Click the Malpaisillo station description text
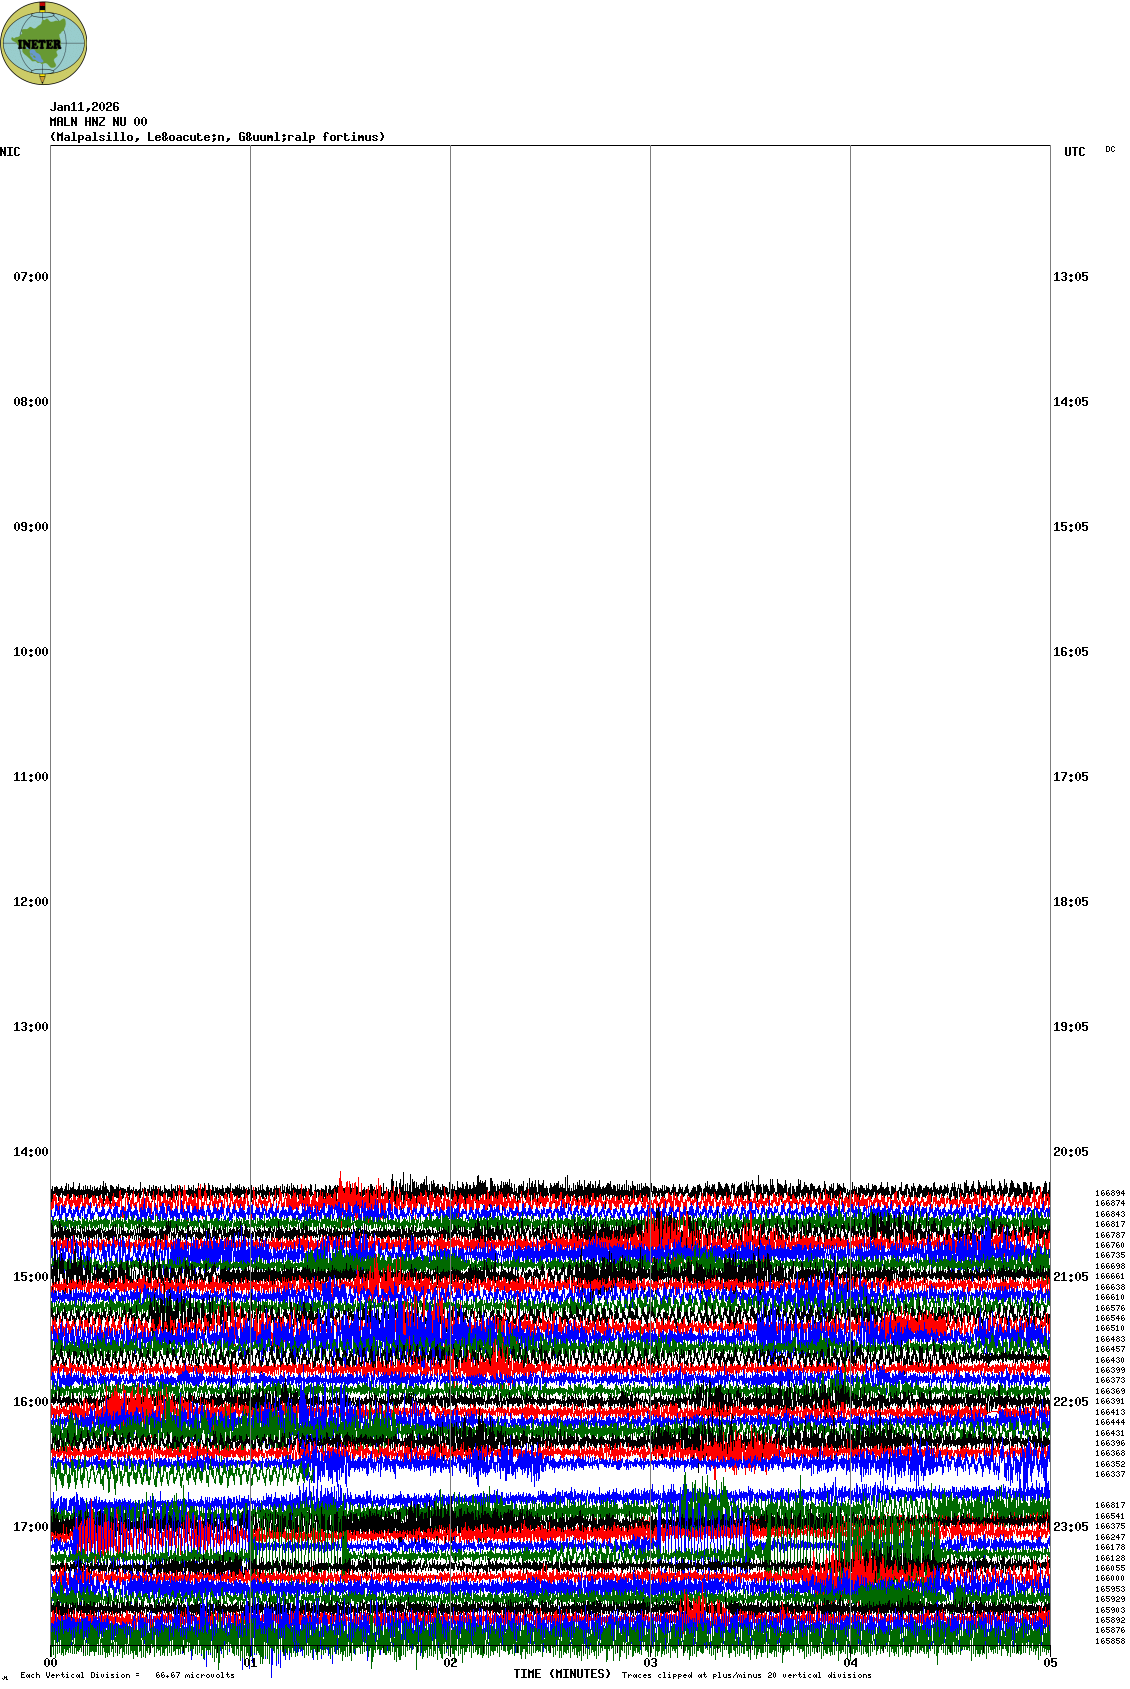 [217, 137]
